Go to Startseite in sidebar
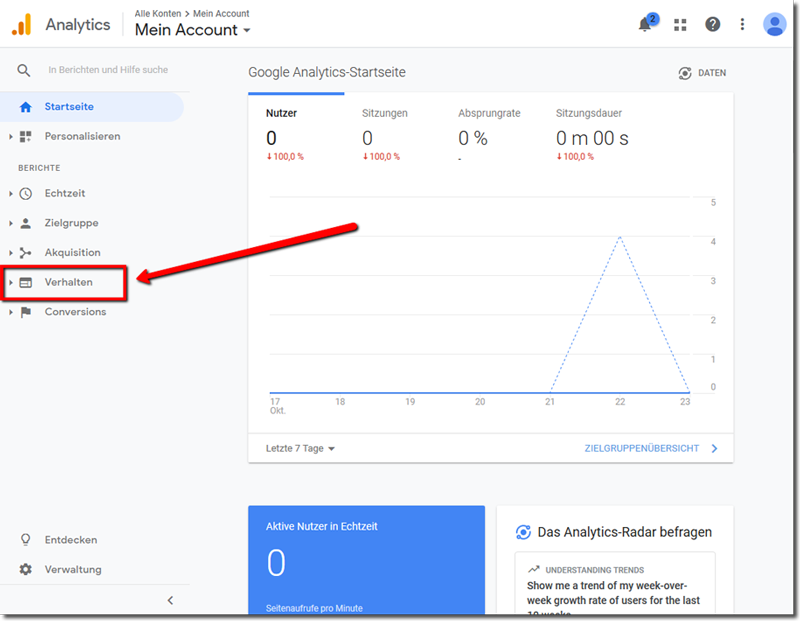The width and height of the screenshot is (800, 621). tap(92, 107)
